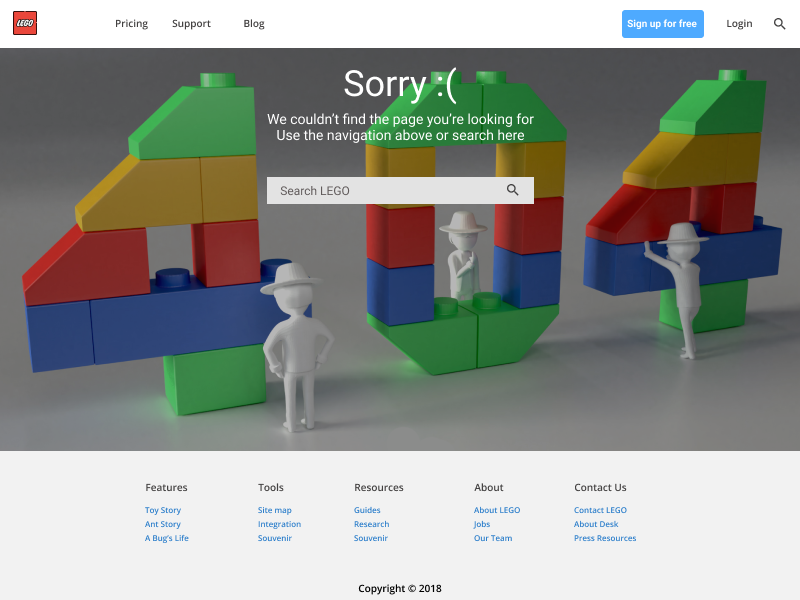
Task: Click the Resources footer heading
Action: coord(379,487)
